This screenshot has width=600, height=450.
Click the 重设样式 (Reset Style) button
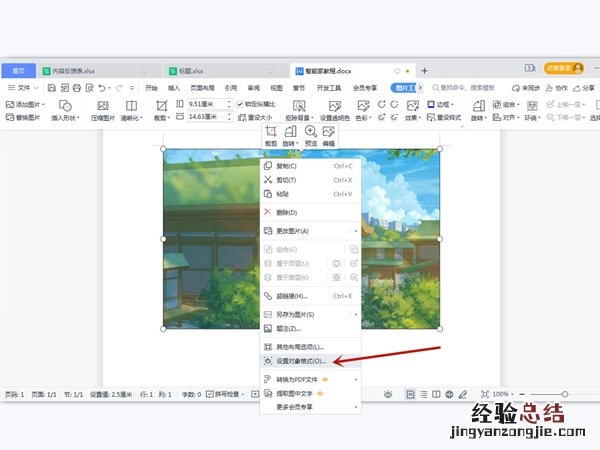pyautogui.click(x=444, y=117)
